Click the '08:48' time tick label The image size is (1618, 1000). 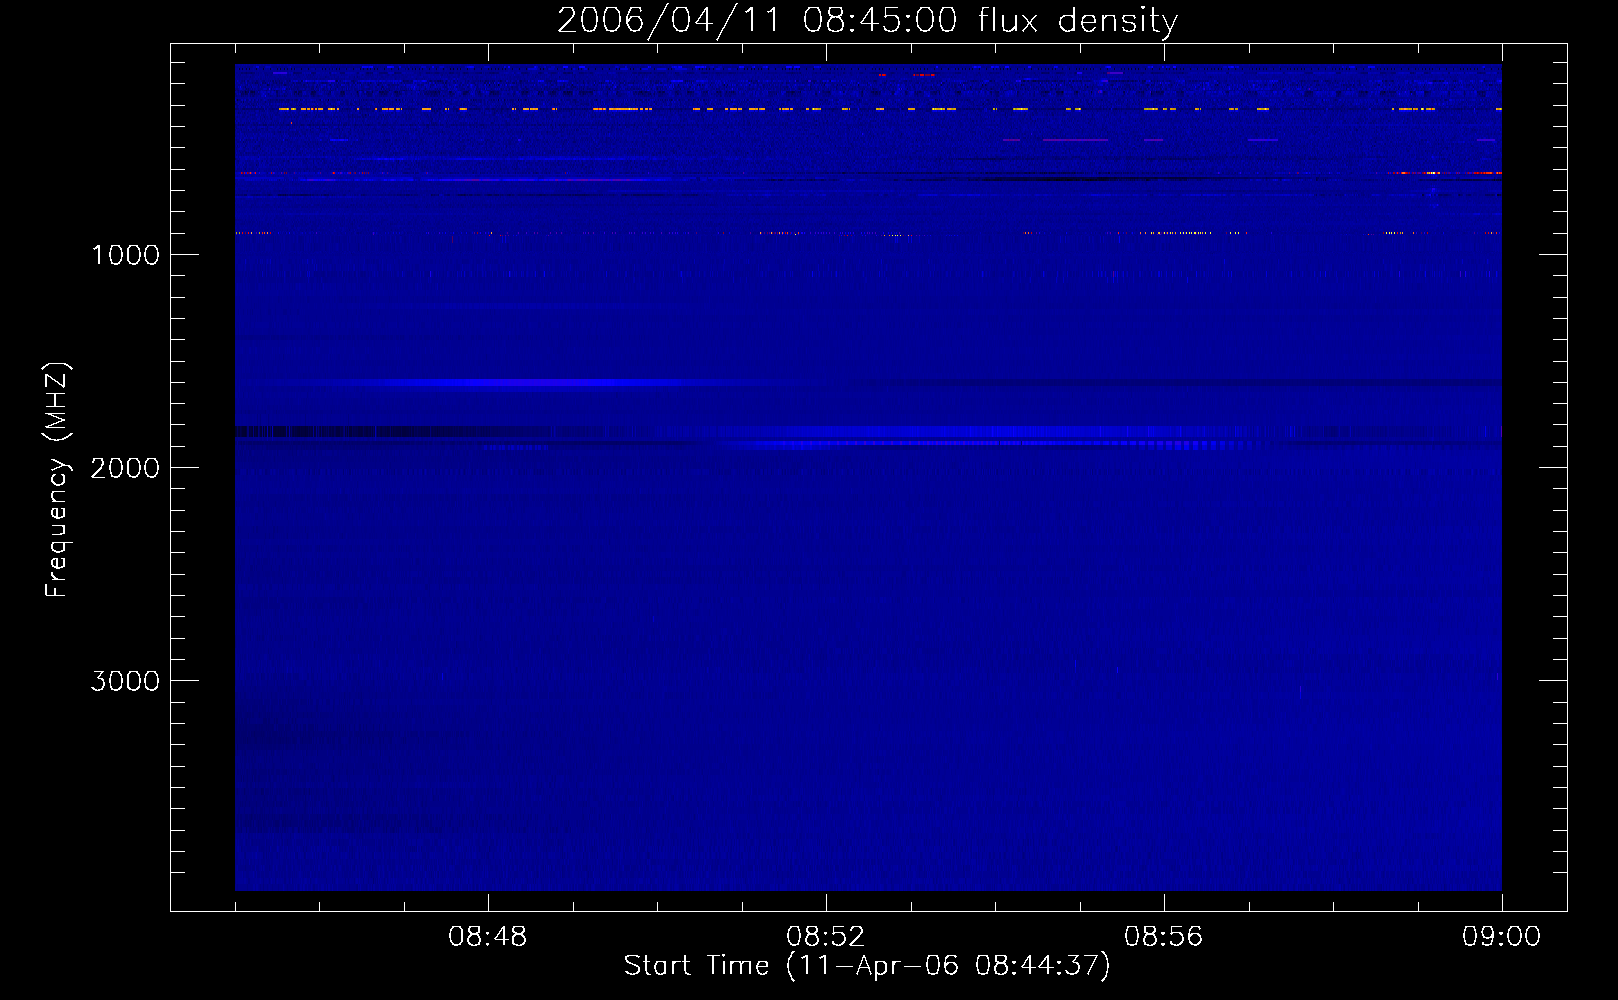[x=488, y=937]
